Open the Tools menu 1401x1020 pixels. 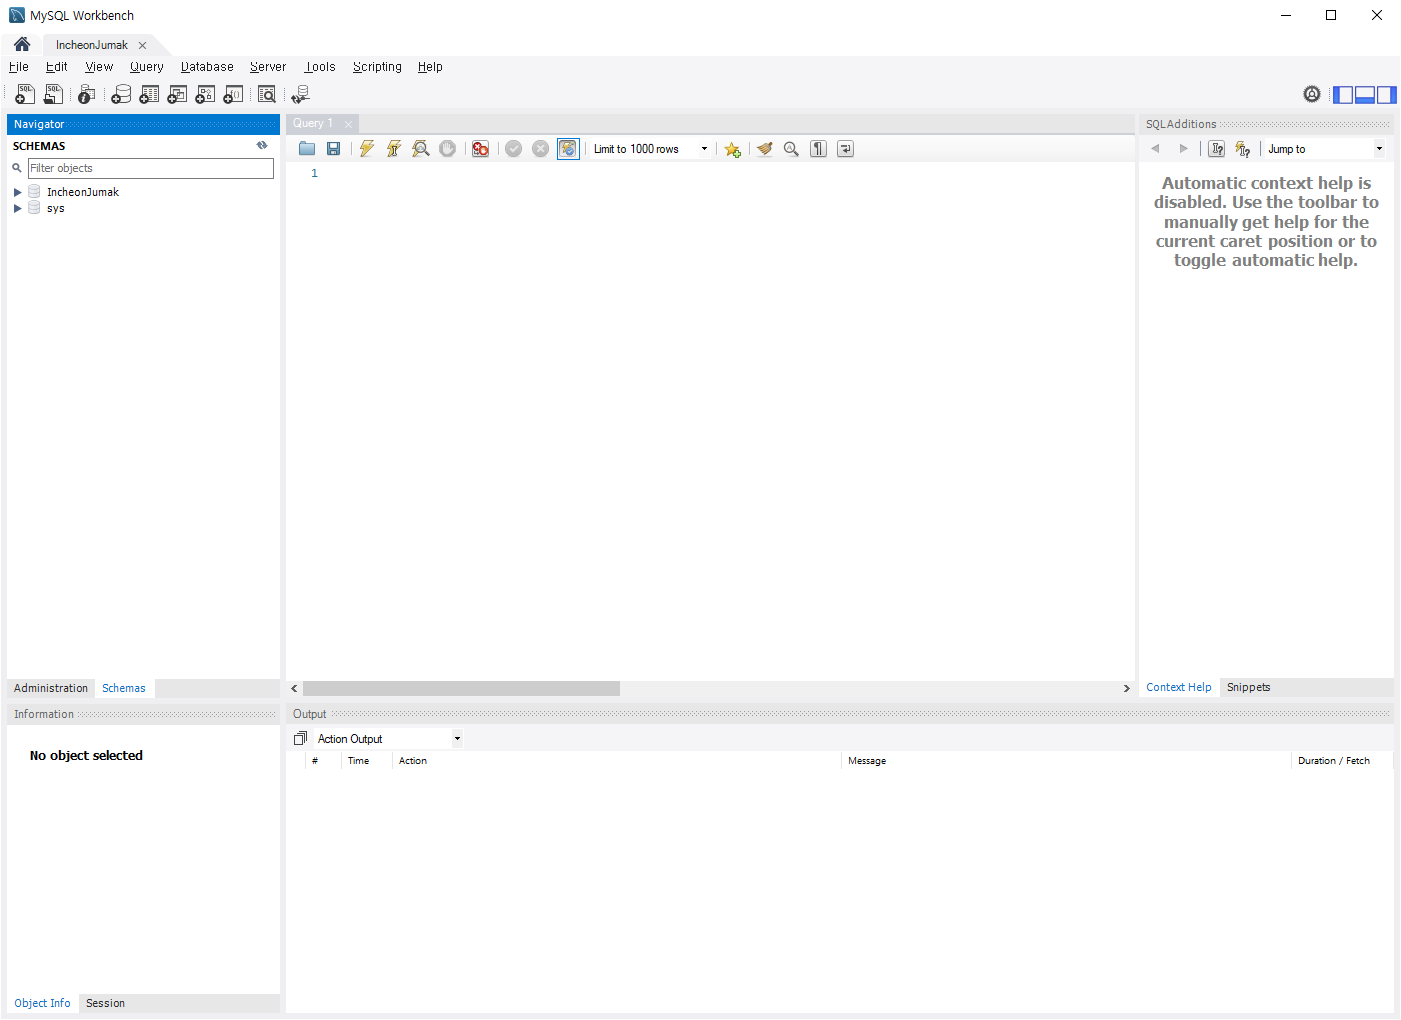320,67
